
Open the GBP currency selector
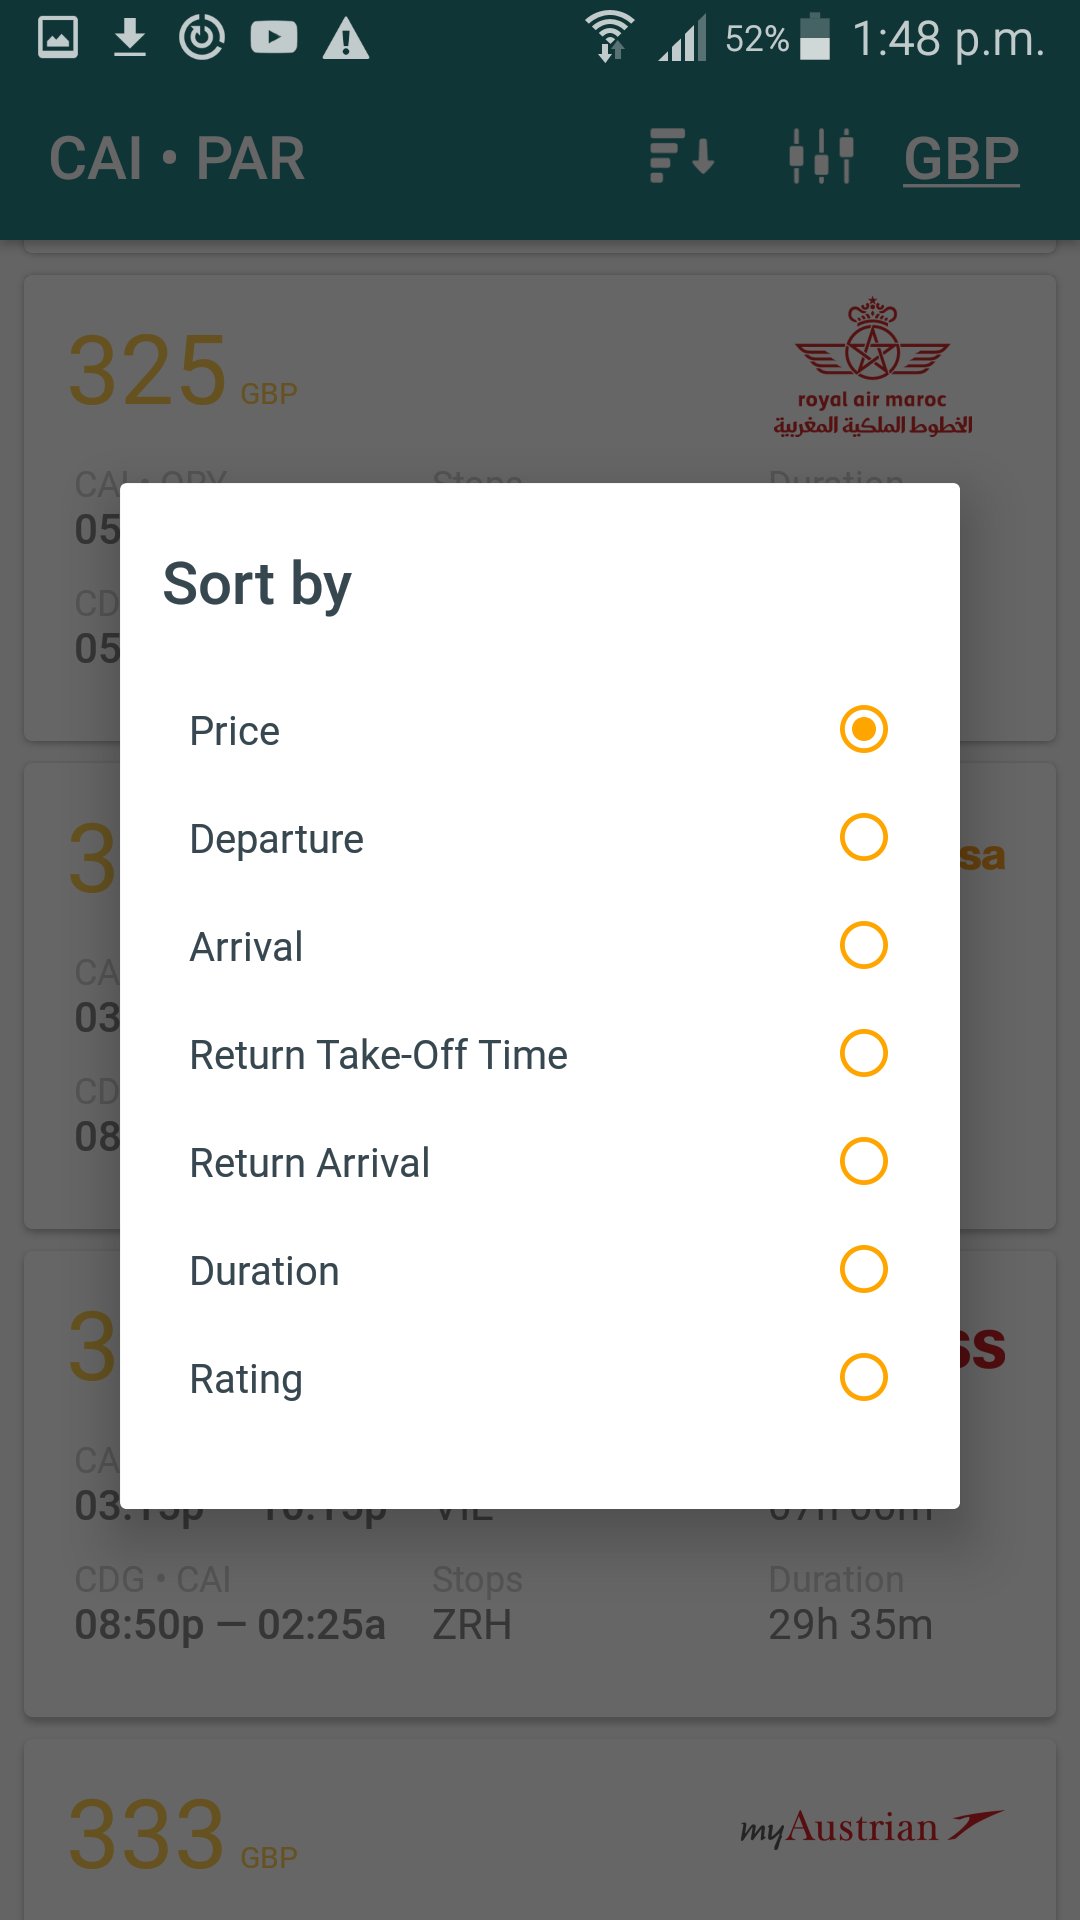coord(961,159)
